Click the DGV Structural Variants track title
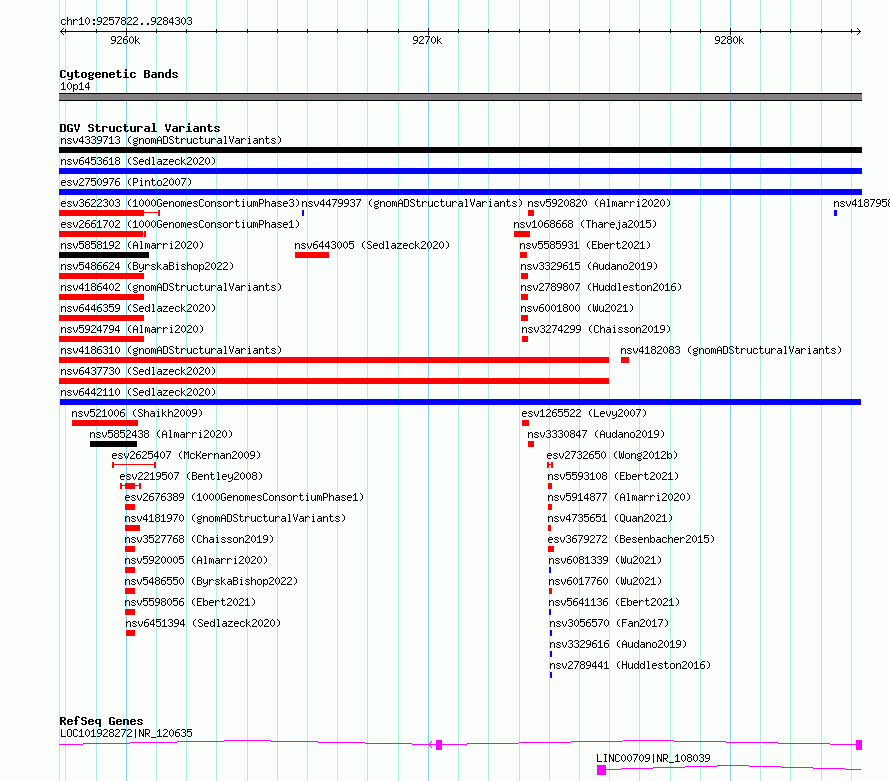This screenshot has width=890, height=781. coord(140,128)
